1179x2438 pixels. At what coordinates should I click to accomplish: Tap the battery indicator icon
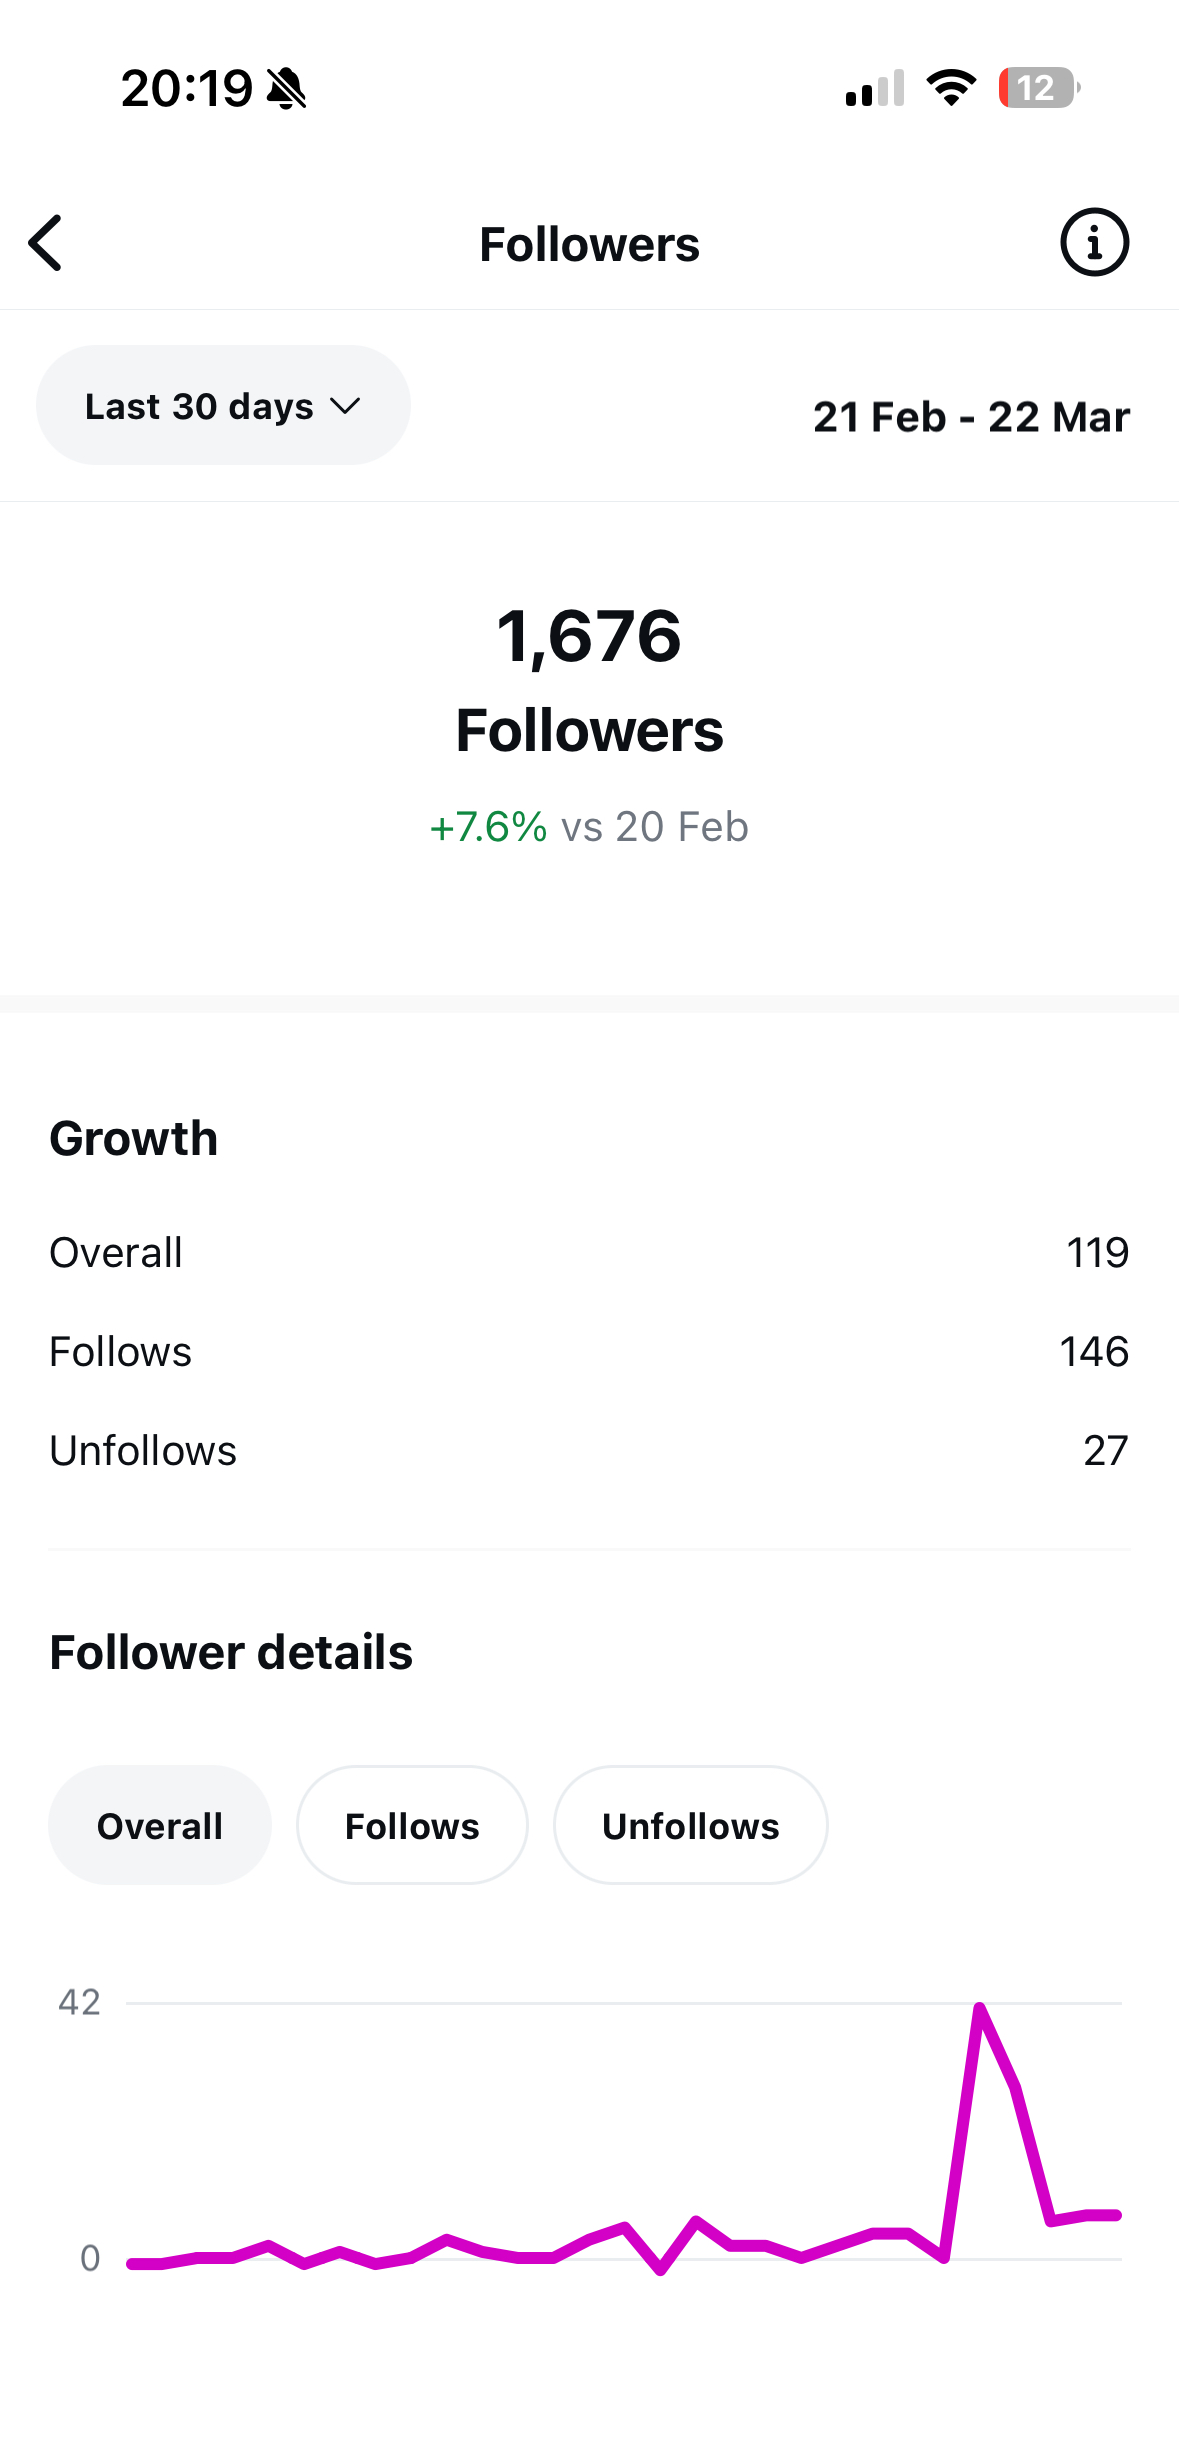click(1038, 88)
